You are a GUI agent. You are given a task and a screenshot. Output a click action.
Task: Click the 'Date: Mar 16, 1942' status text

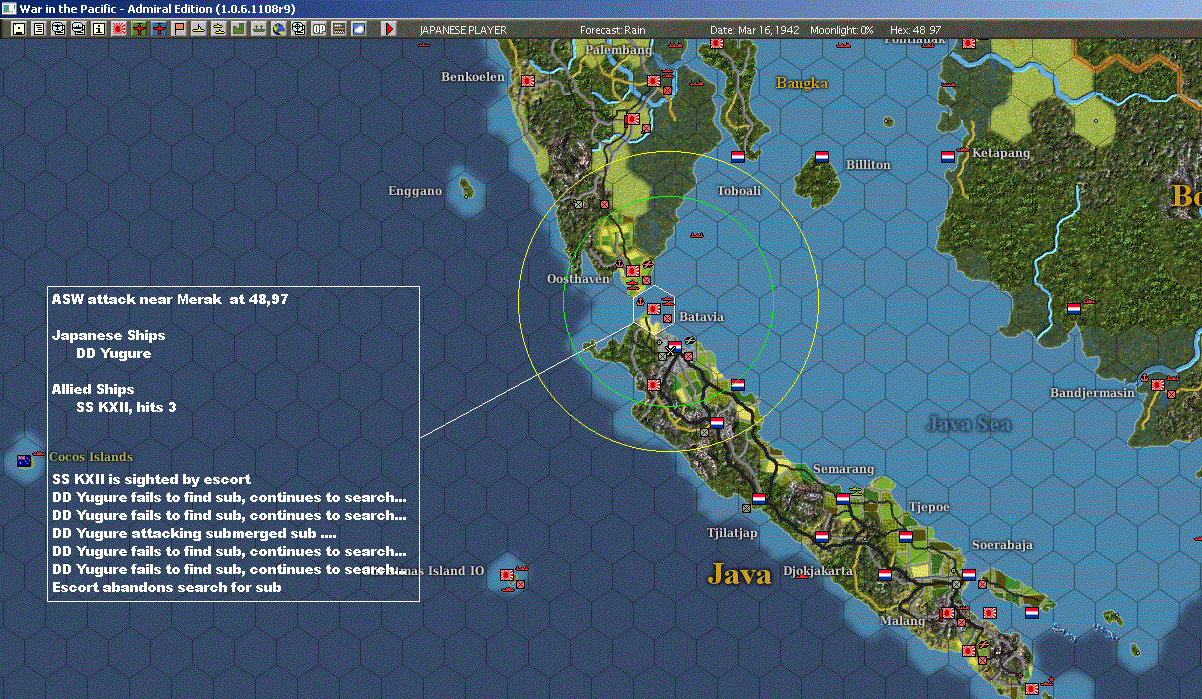click(754, 30)
